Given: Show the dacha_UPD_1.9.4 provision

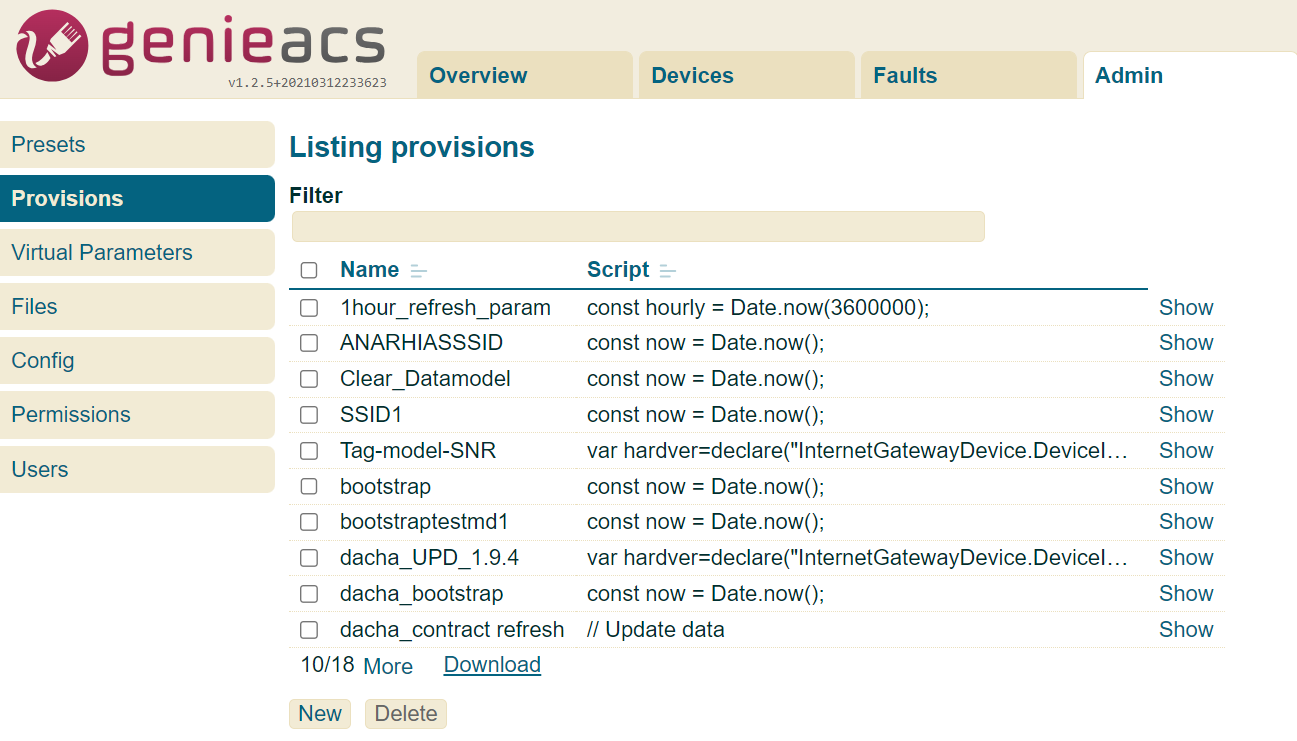Looking at the screenshot, I should point(1186,558).
